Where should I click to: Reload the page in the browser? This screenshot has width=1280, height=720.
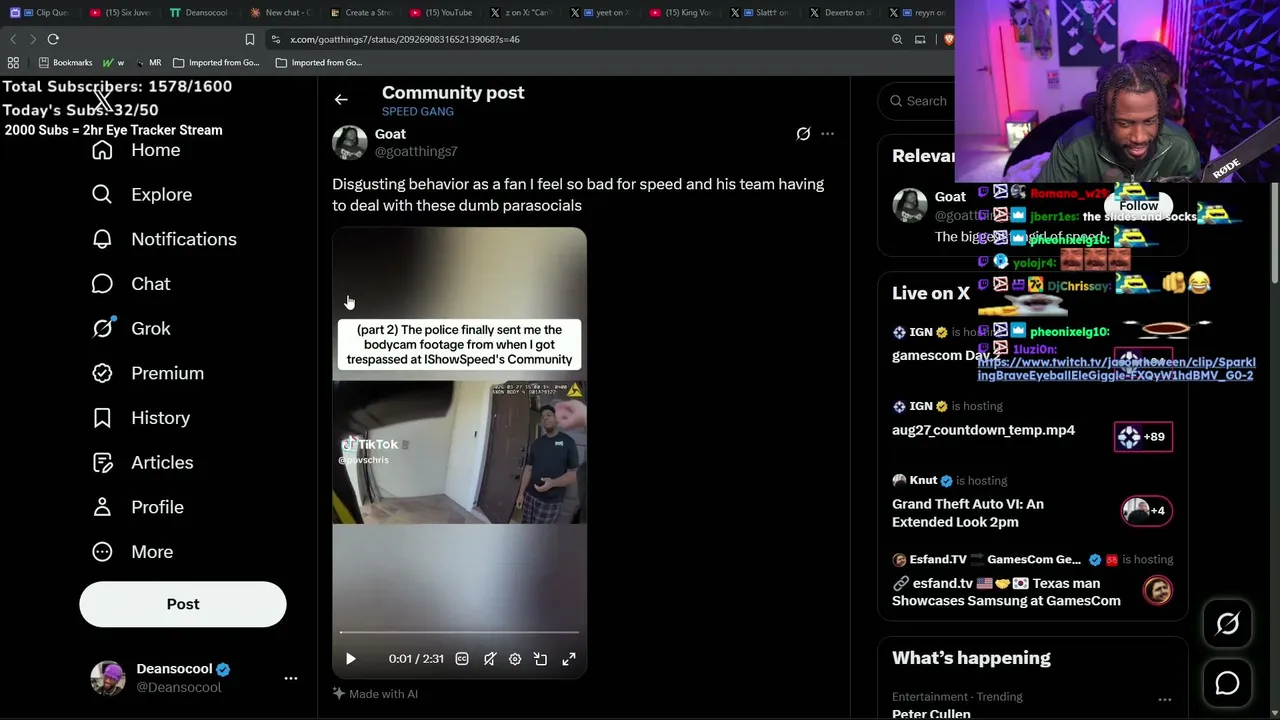click(x=53, y=39)
